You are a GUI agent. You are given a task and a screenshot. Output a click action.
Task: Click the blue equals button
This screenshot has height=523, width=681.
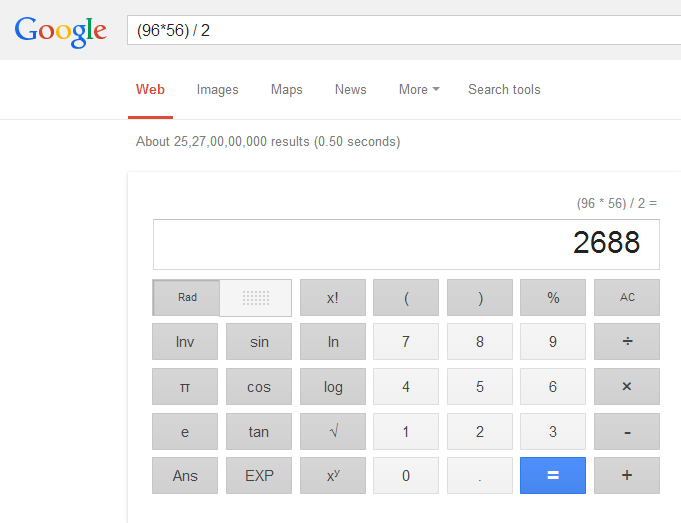point(553,475)
